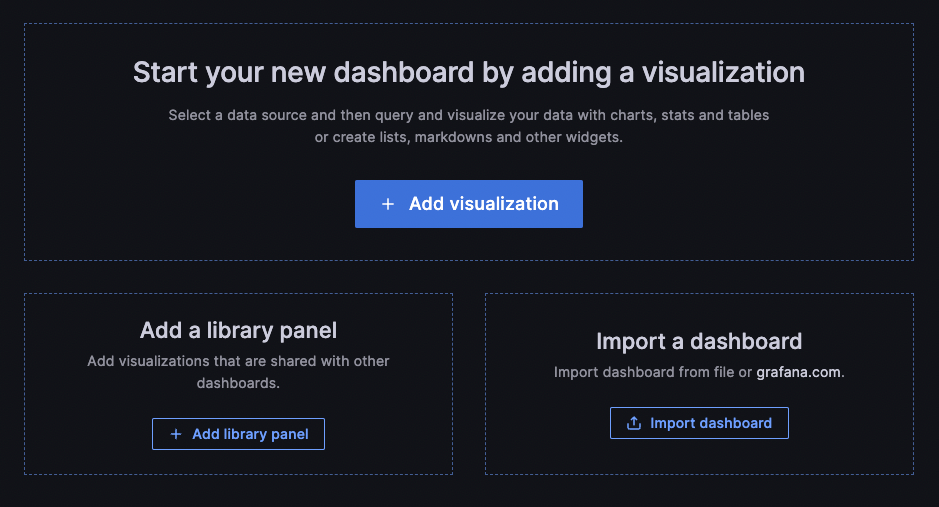Click the Add library panel button

pos(238,434)
